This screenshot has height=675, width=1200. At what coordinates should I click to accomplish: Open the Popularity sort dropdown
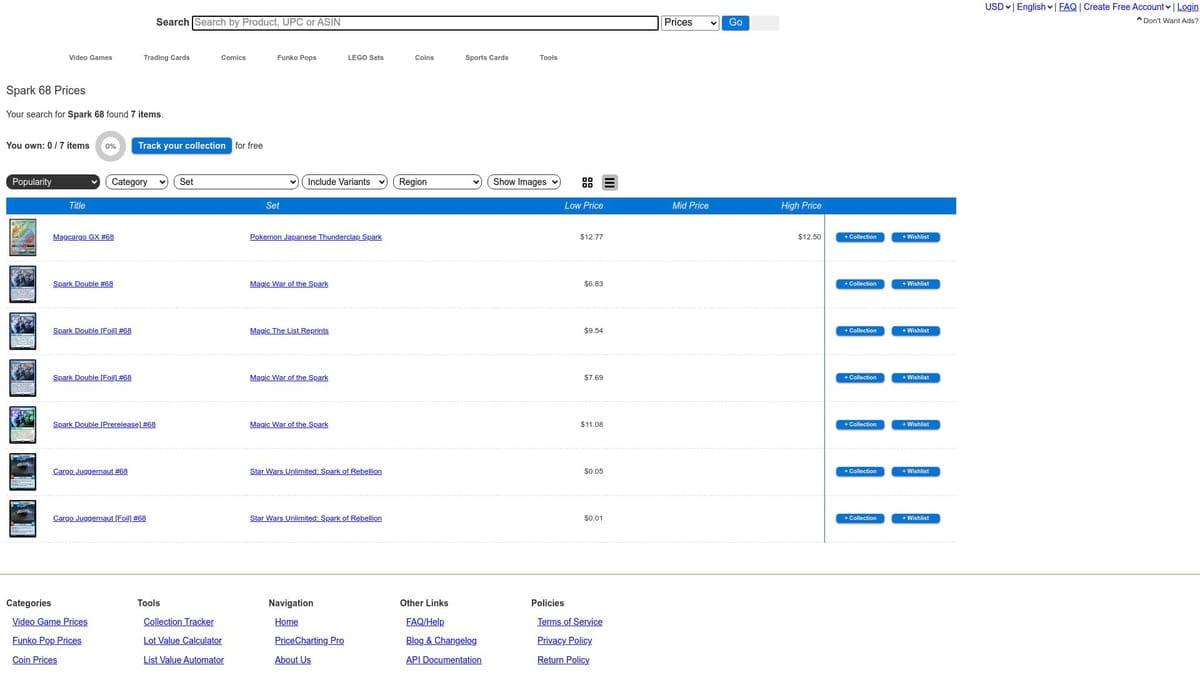tap(53, 182)
